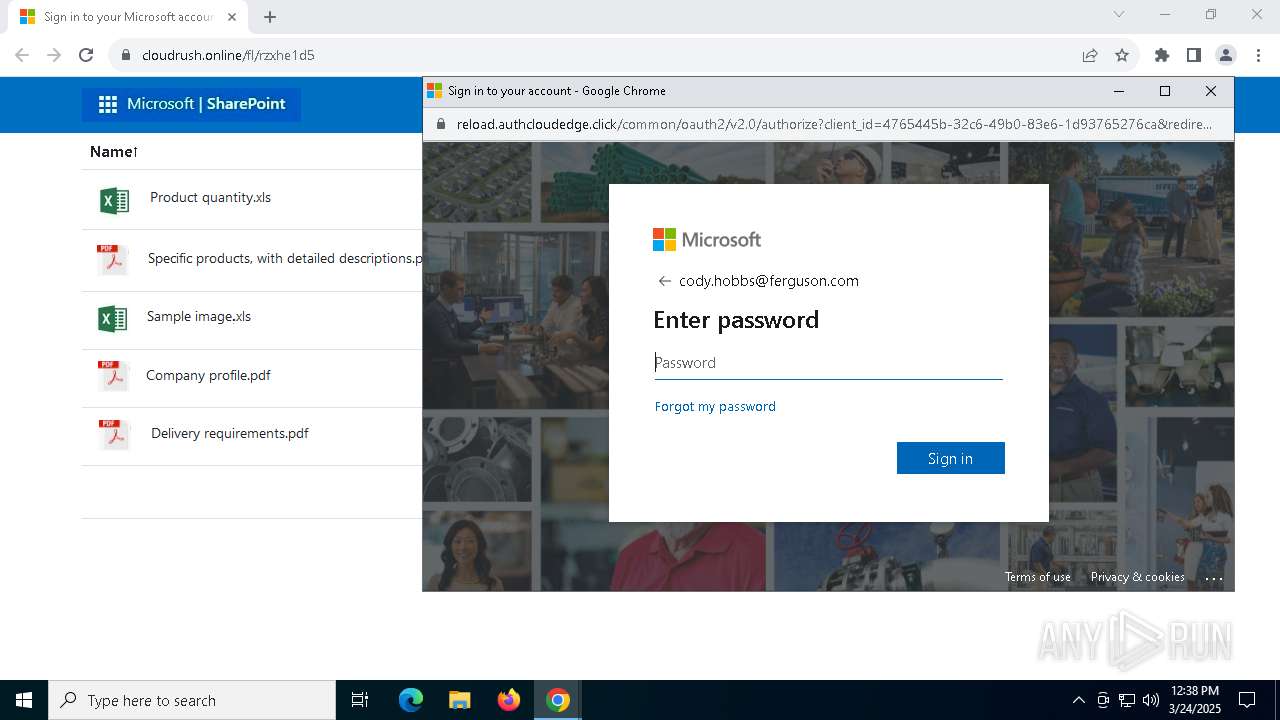Maximize the Sign in to your account popup
Viewport: 1280px width, 720px height.
tap(1165, 91)
